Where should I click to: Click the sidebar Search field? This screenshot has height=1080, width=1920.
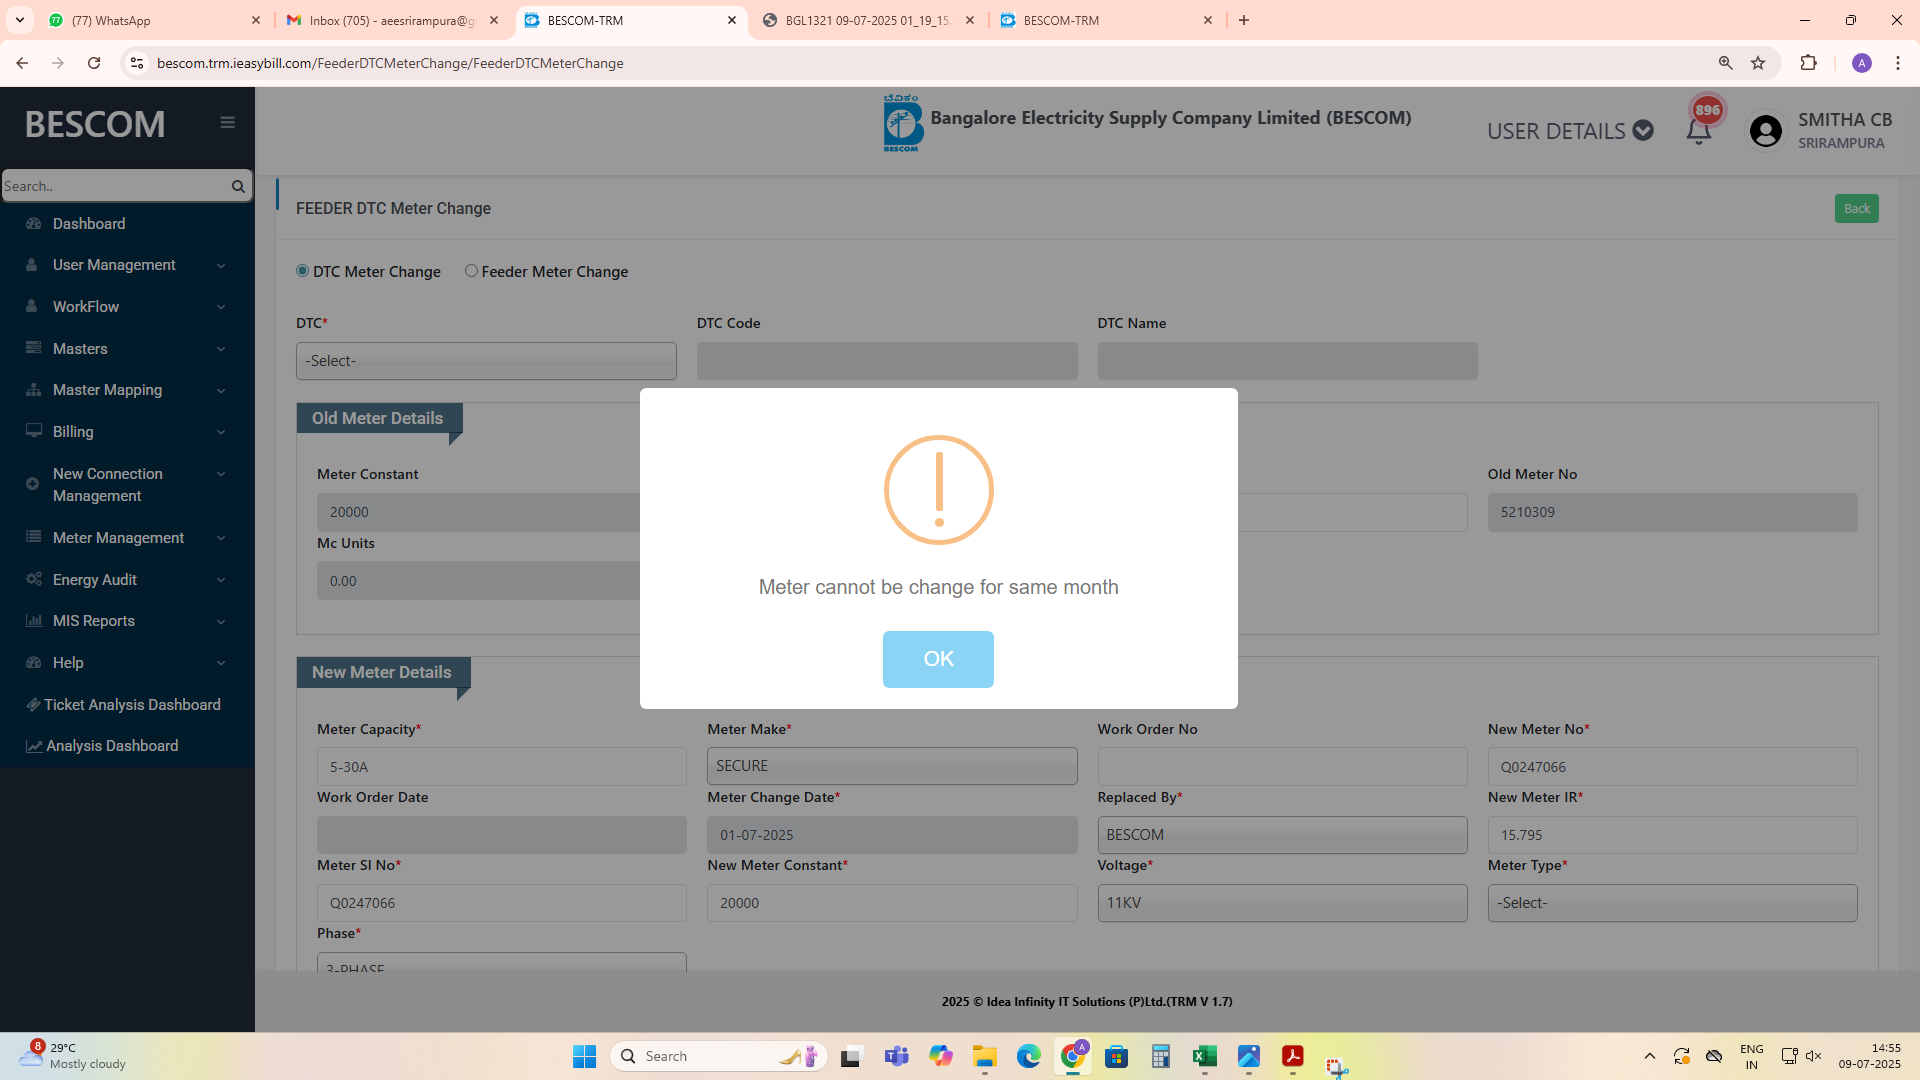tap(114, 186)
